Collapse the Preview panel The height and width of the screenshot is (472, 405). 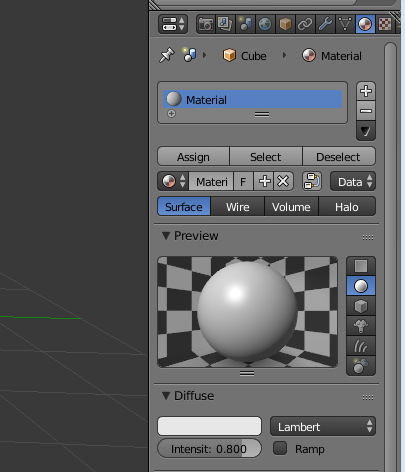pyautogui.click(x=166, y=236)
